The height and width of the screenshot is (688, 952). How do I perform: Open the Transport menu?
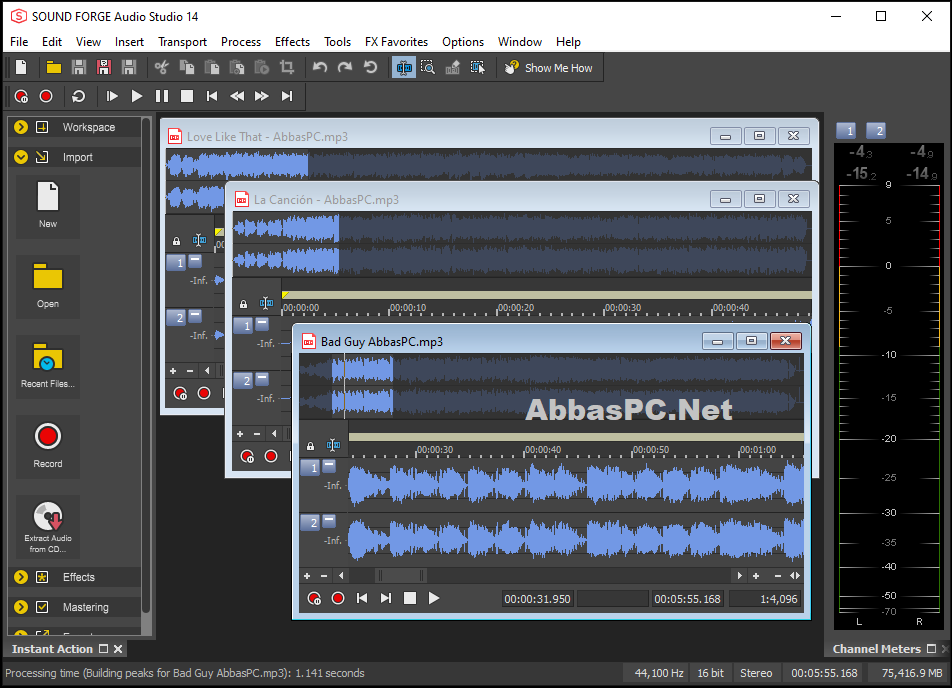point(182,42)
